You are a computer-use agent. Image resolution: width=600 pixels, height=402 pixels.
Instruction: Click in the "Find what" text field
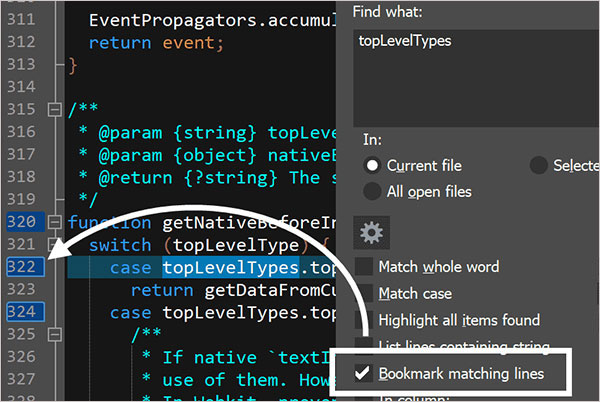point(470,70)
